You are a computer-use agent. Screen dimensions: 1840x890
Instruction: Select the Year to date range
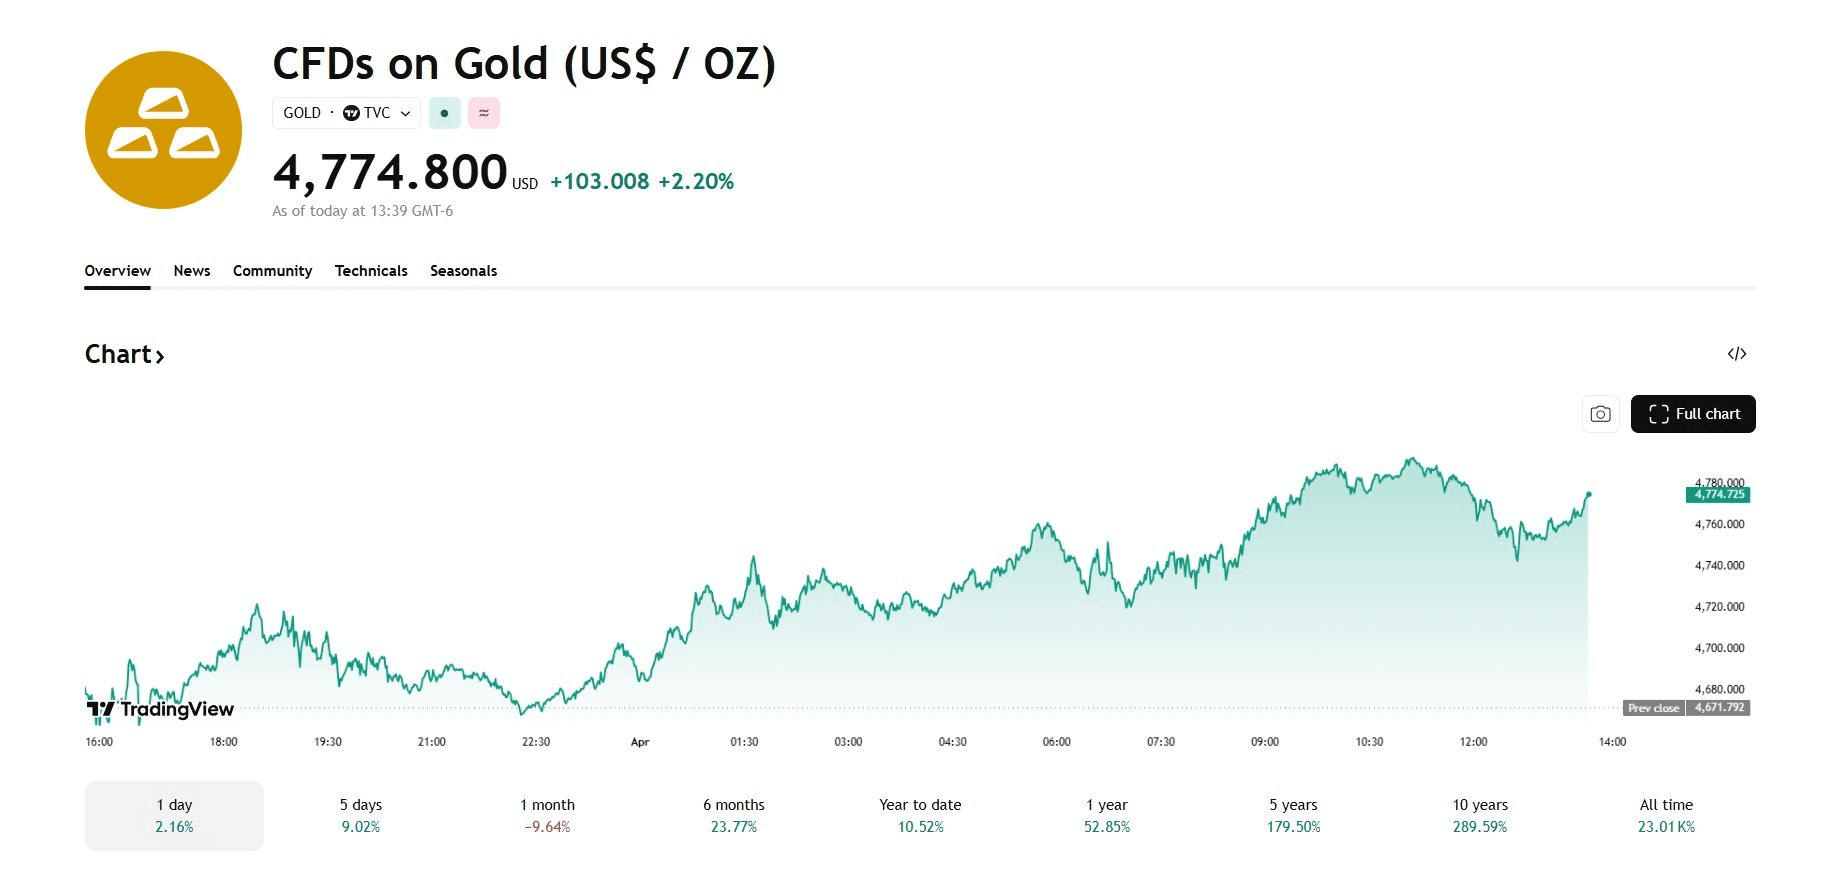point(920,815)
